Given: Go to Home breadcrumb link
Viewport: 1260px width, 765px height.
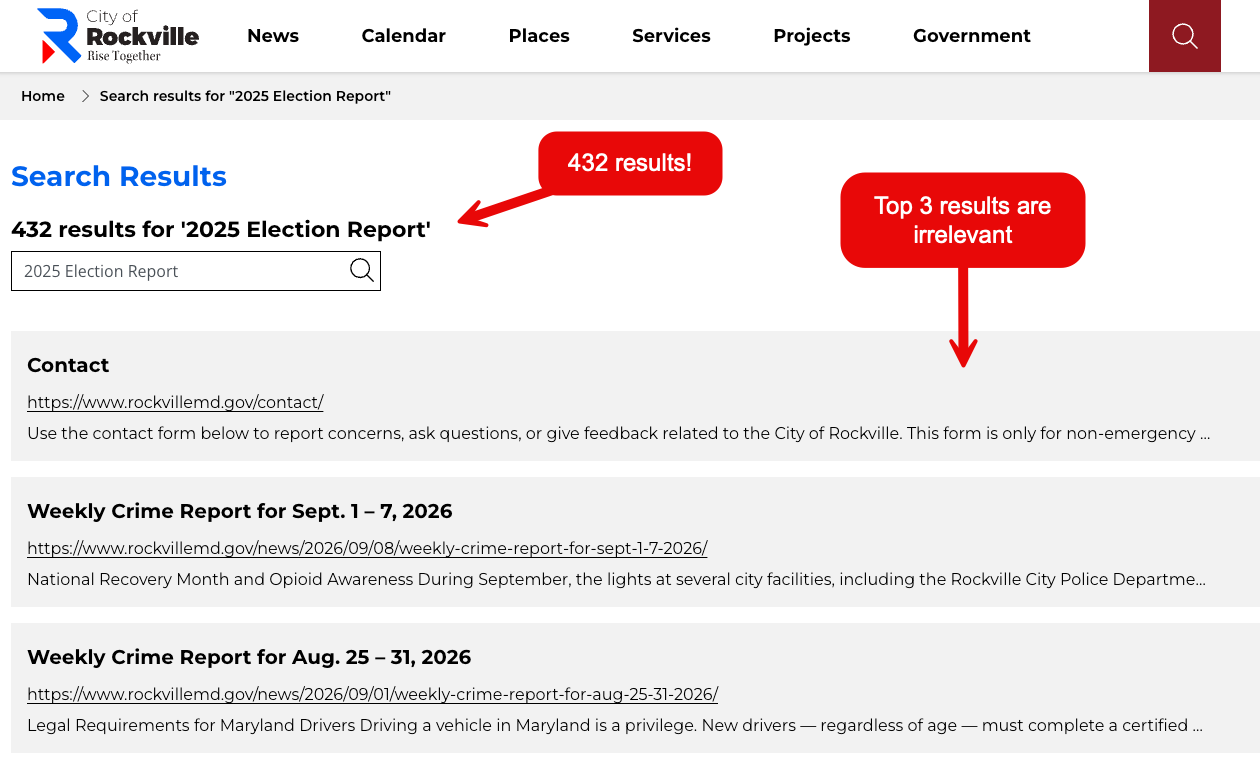Looking at the screenshot, I should click(x=43, y=96).
